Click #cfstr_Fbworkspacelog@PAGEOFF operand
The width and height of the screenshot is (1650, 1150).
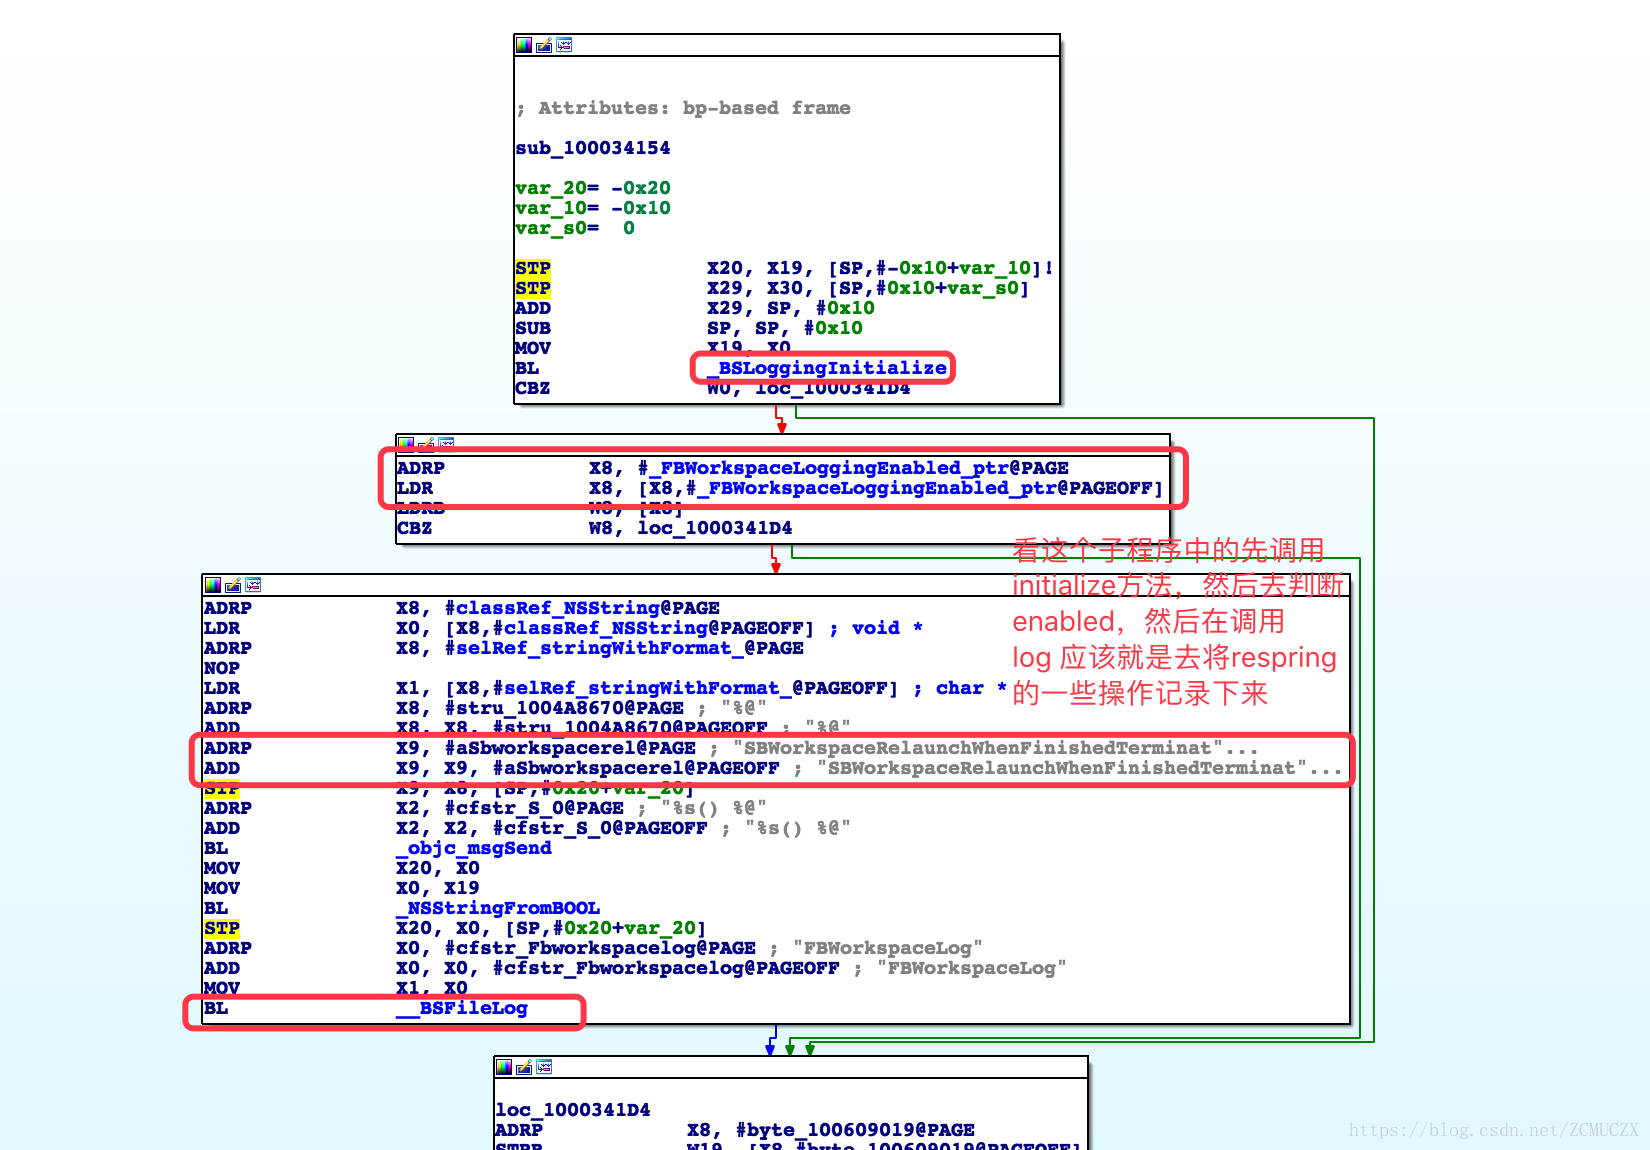(666, 968)
